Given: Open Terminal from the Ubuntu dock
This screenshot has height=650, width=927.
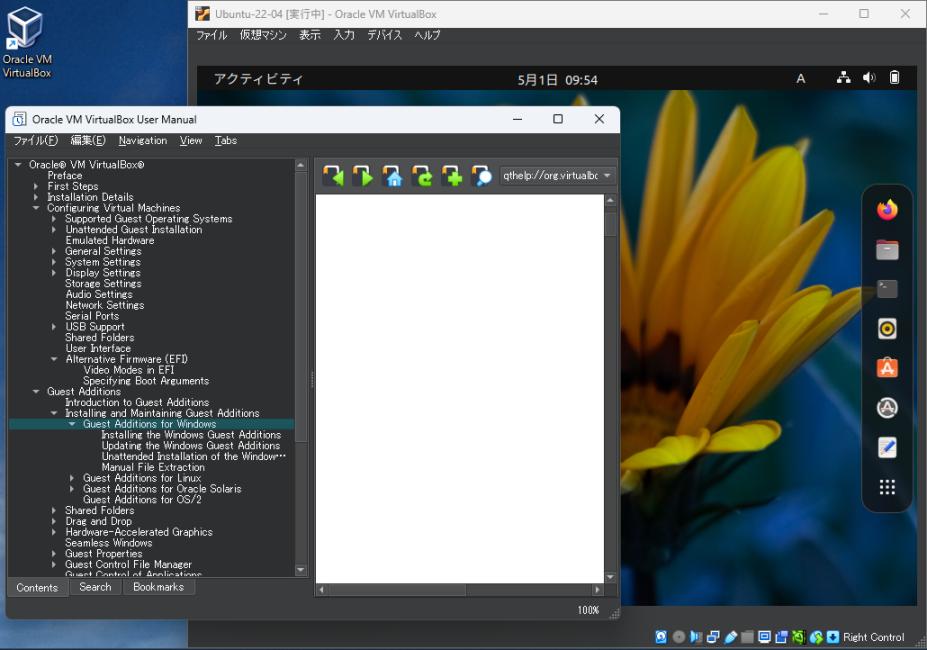Looking at the screenshot, I should 887,289.
